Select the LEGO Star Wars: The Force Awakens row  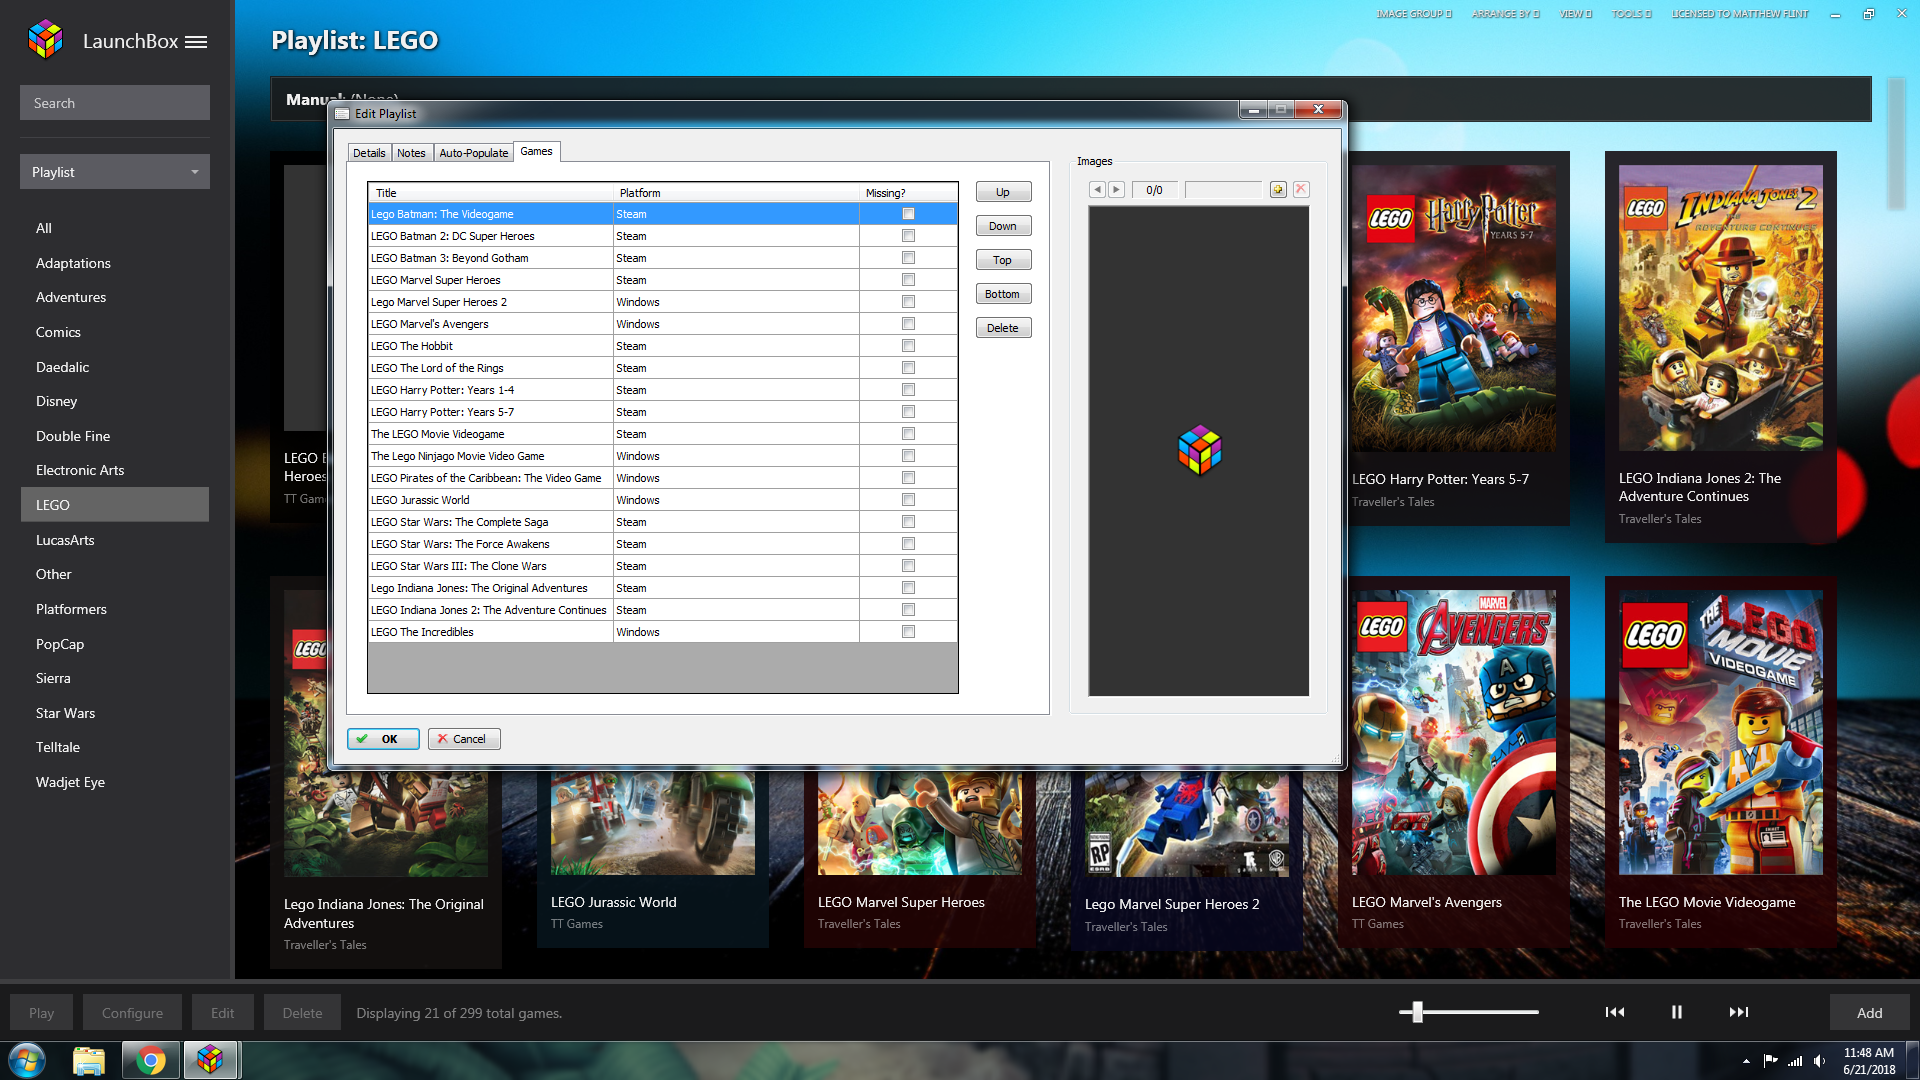pos(663,544)
